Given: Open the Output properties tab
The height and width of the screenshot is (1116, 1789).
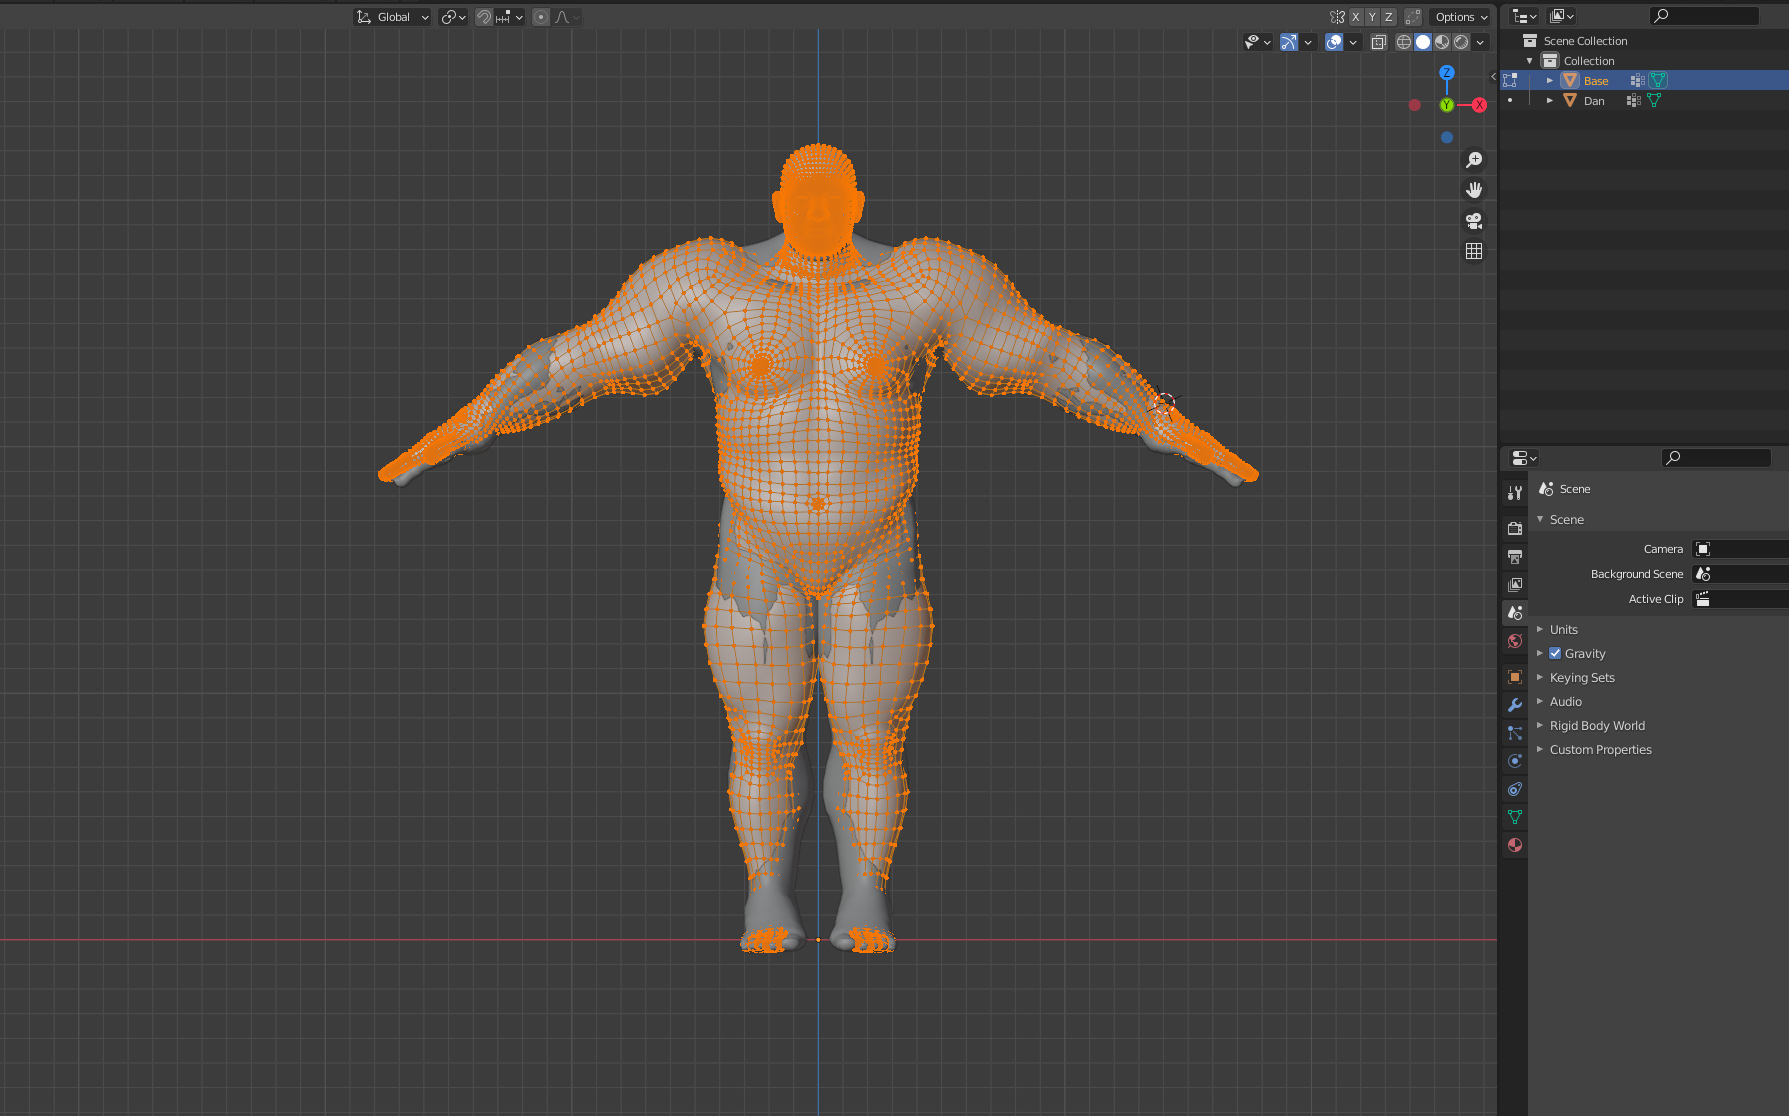Looking at the screenshot, I should coord(1515,556).
